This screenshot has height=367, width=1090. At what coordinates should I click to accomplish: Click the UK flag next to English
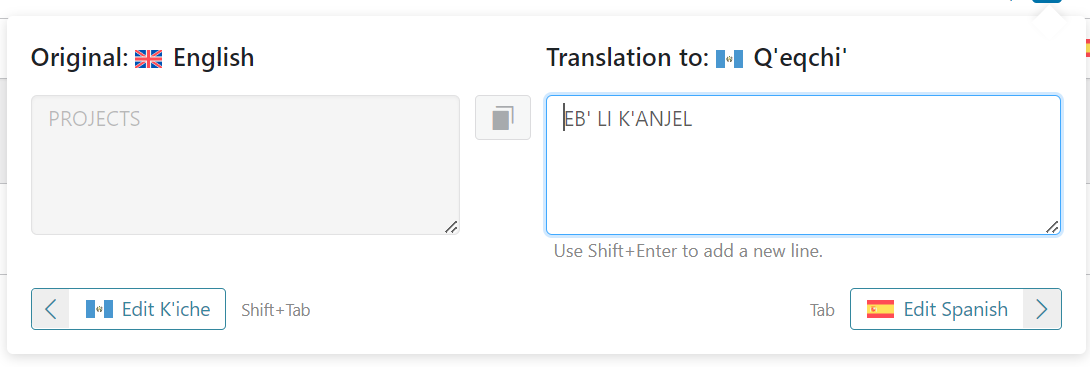148,59
